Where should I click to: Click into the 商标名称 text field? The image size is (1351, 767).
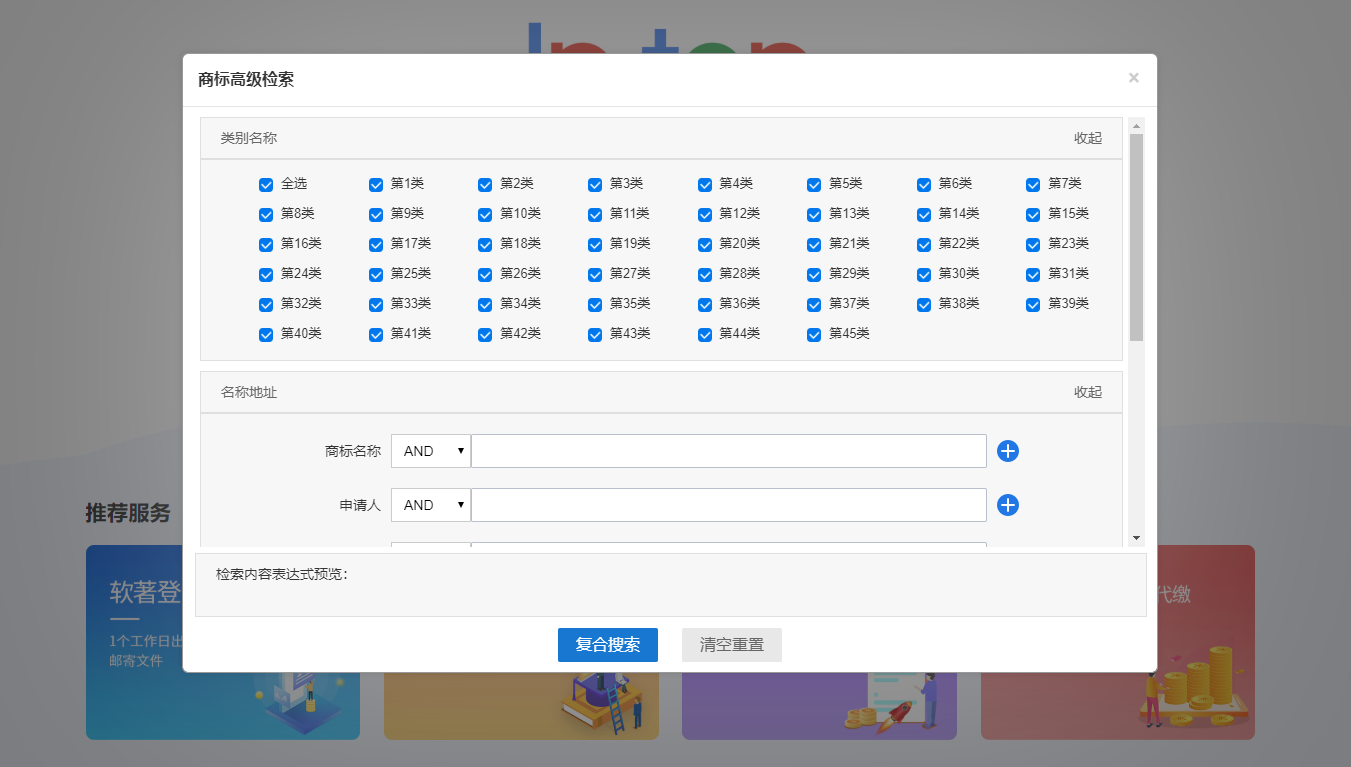click(x=728, y=451)
